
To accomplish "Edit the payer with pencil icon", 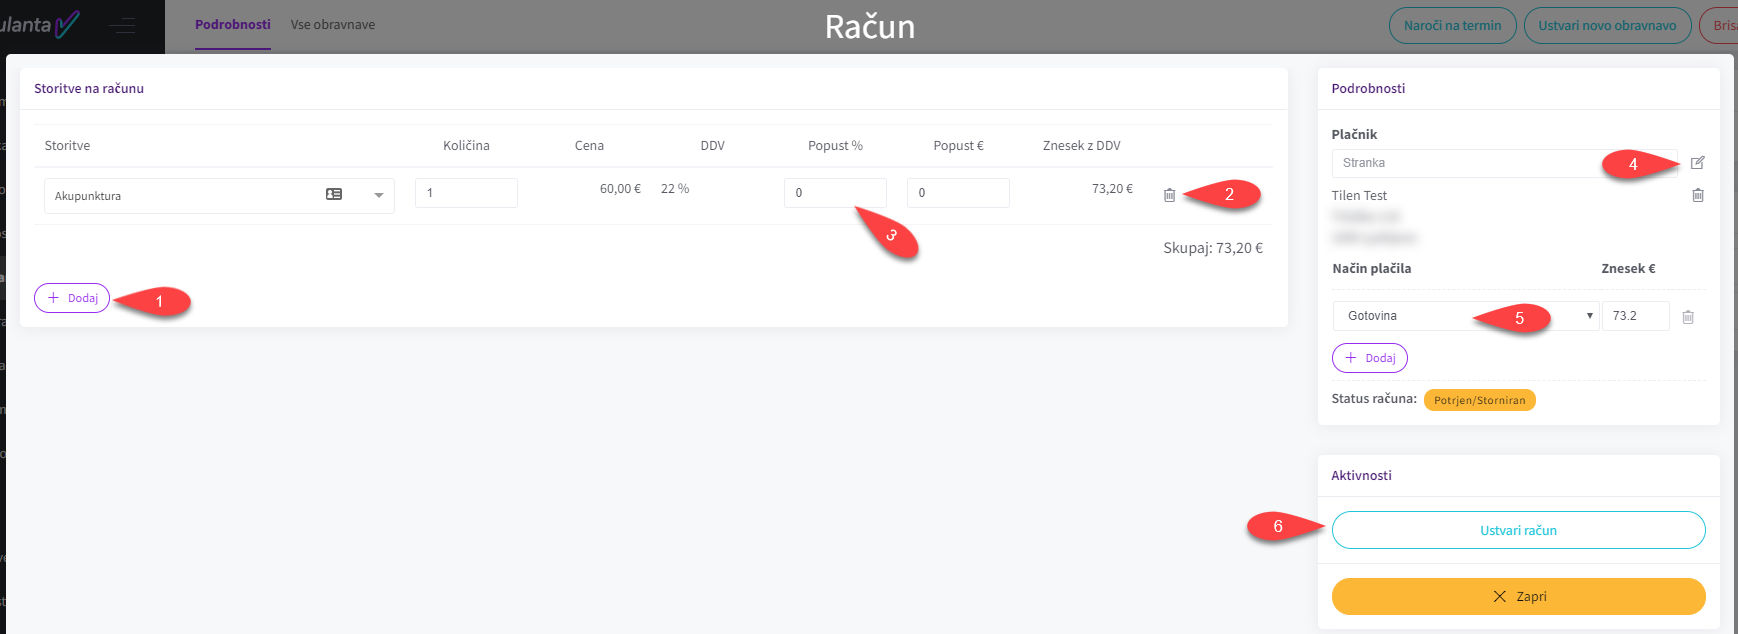I will (1697, 163).
